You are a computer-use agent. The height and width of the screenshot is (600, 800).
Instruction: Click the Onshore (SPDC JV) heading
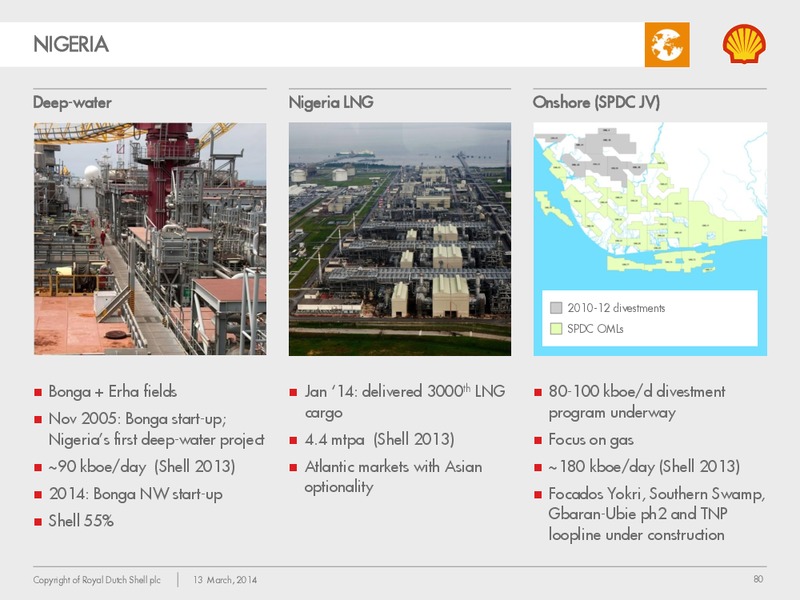[x=596, y=103]
